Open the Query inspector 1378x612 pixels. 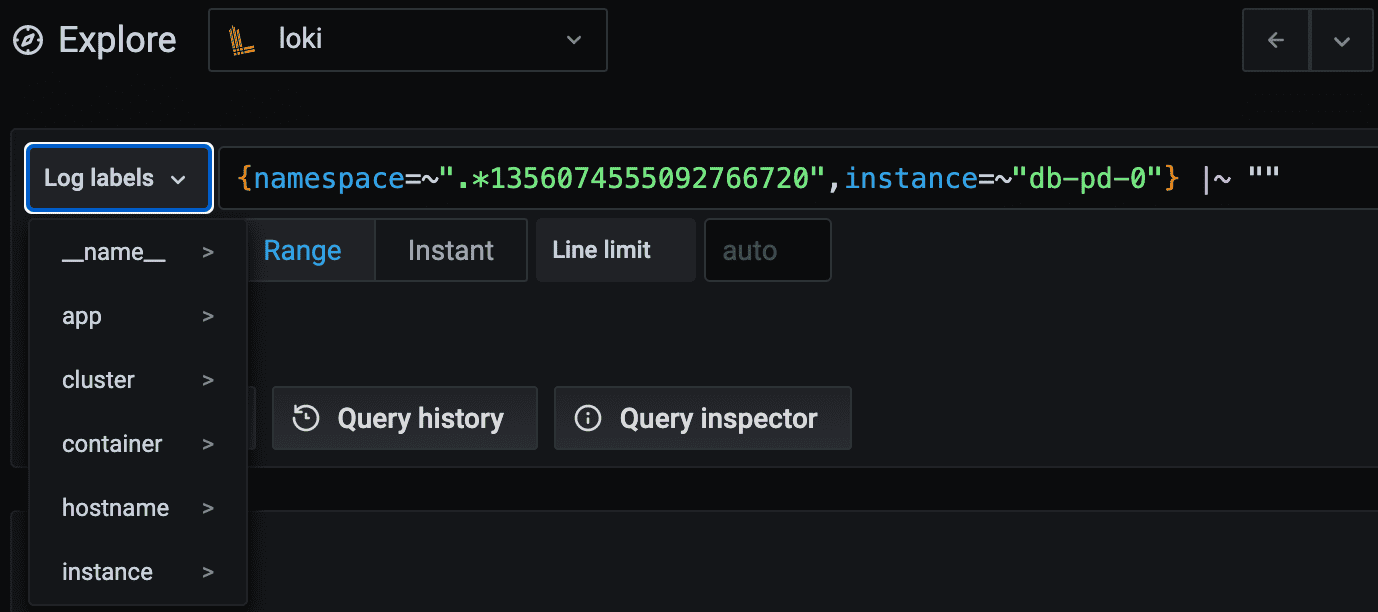(703, 418)
